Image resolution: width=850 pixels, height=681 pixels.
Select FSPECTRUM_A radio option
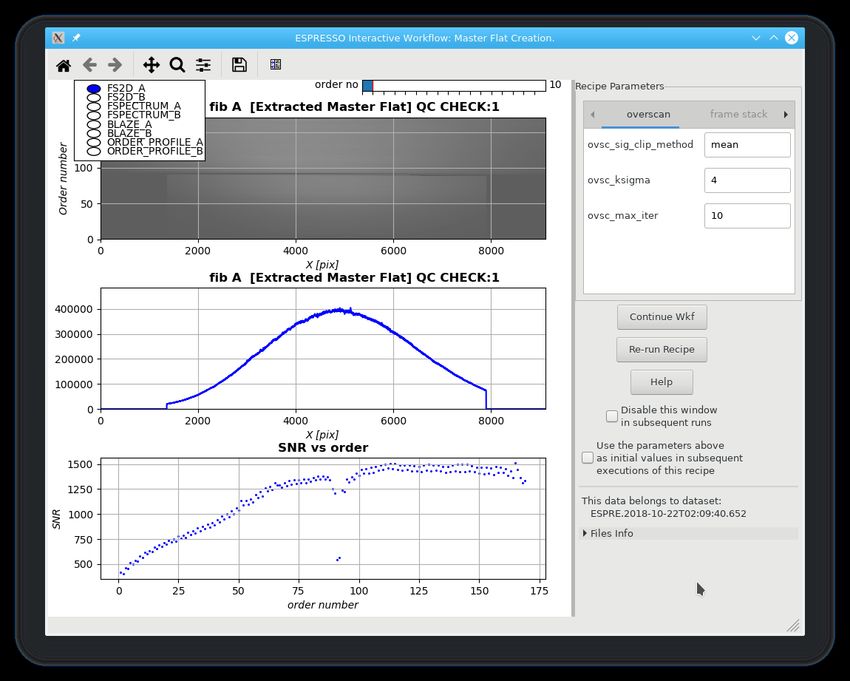coord(94,106)
